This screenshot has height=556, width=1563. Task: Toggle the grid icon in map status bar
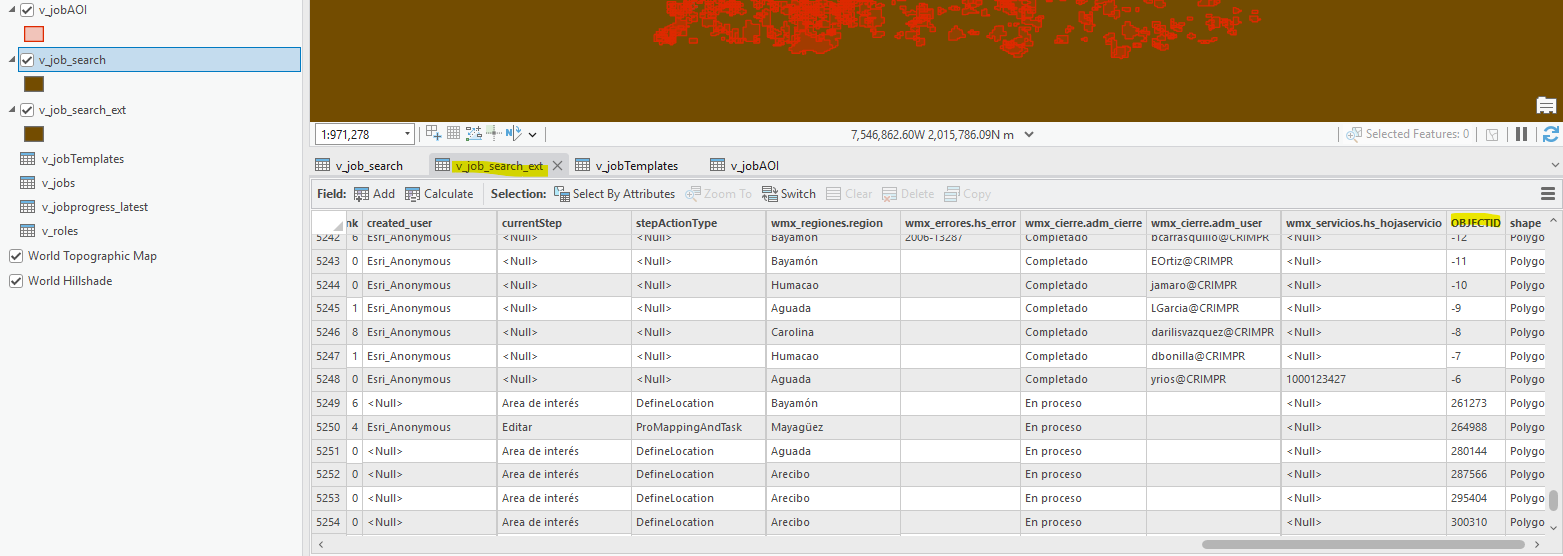point(453,133)
